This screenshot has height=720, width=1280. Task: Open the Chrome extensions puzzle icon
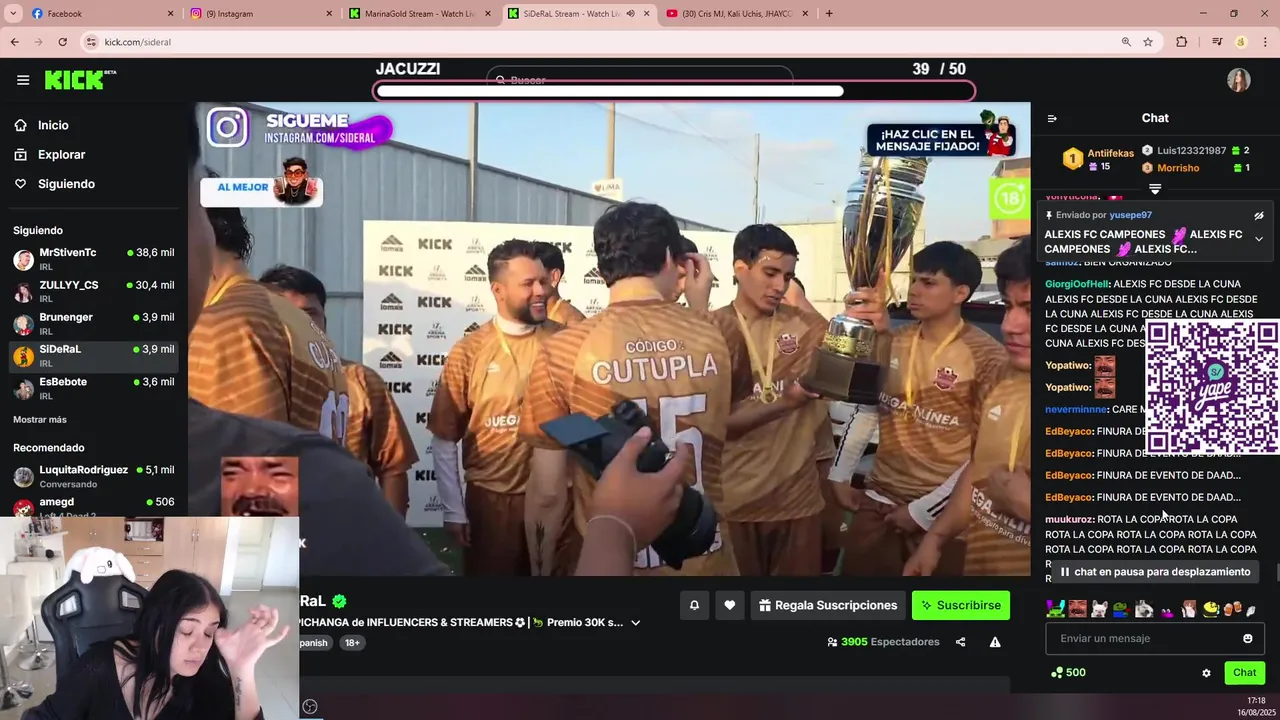tap(1182, 42)
